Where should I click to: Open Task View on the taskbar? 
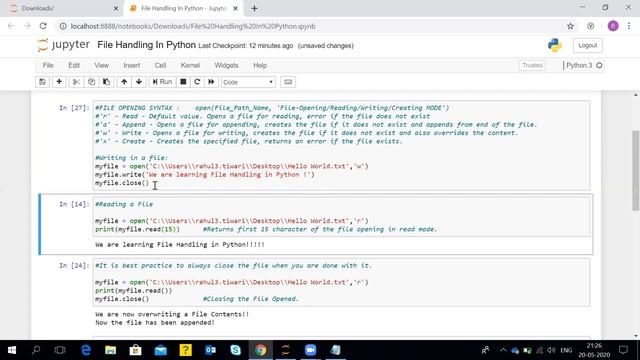tap(60, 350)
